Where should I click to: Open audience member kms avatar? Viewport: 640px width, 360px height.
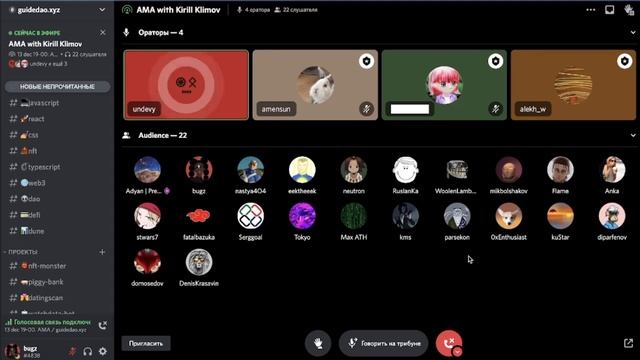(405, 216)
